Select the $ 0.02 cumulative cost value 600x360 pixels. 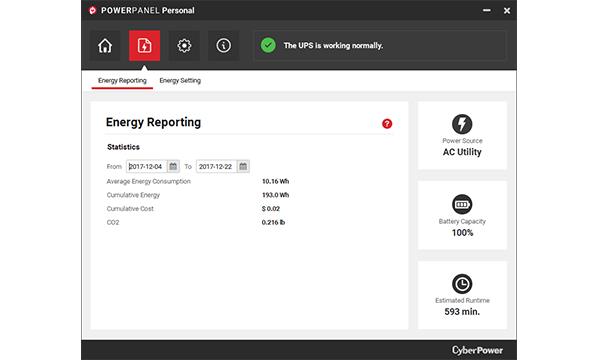click(x=271, y=209)
